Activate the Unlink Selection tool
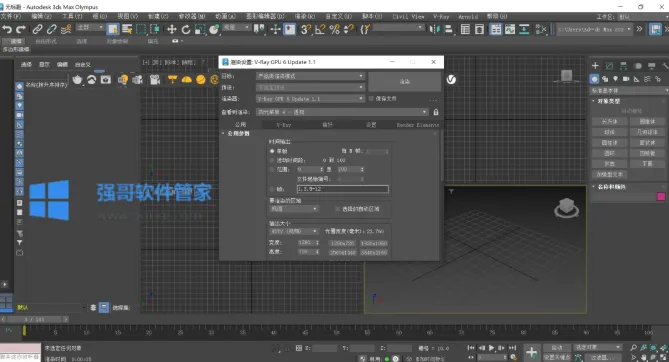 coord(52,29)
